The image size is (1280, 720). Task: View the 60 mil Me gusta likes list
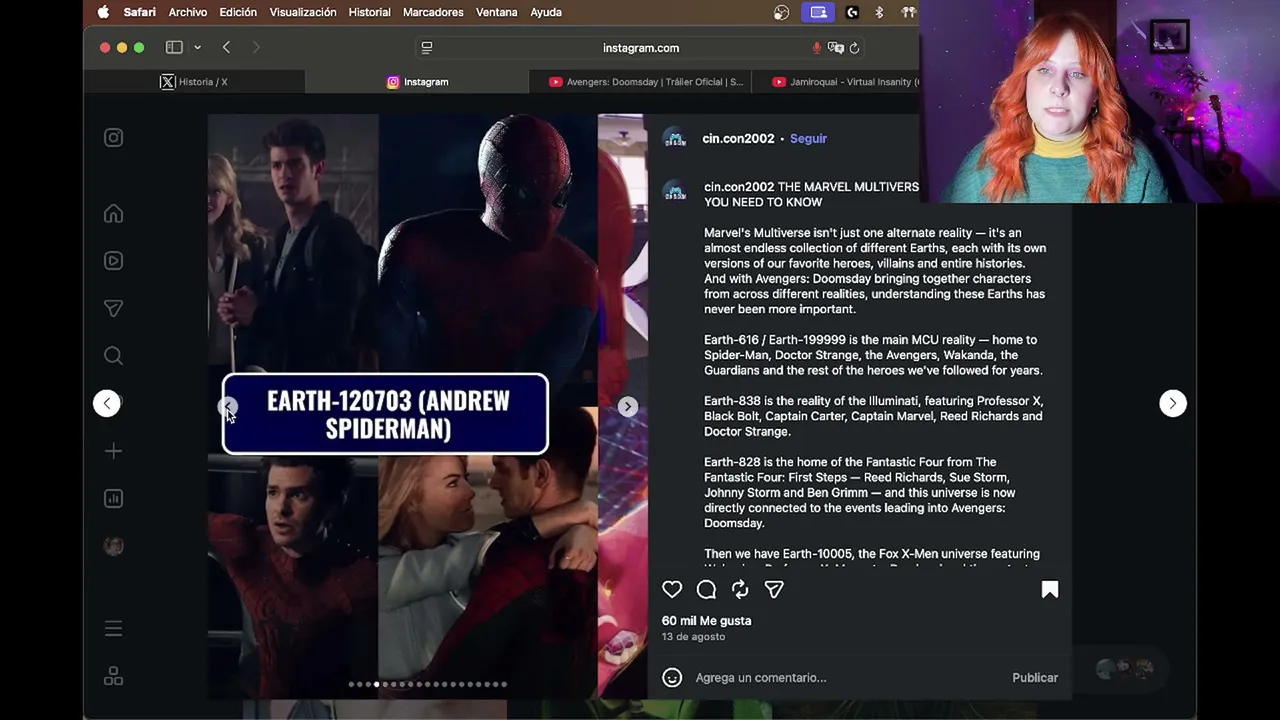point(706,621)
